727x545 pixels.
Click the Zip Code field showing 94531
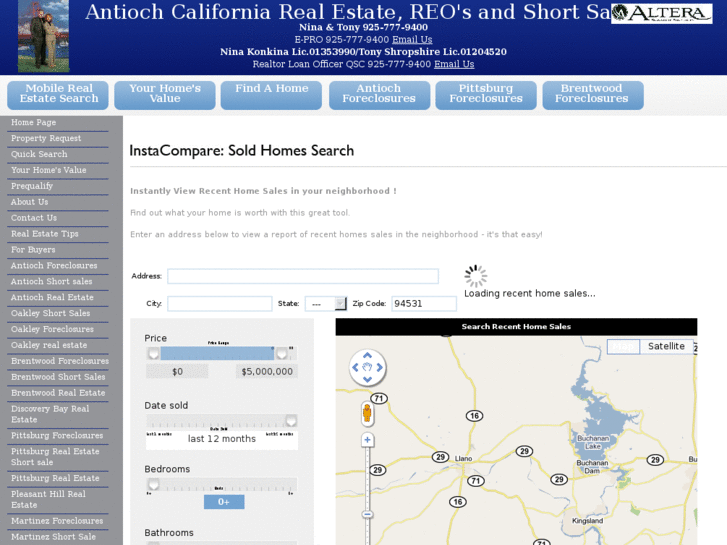pyautogui.click(x=424, y=304)
